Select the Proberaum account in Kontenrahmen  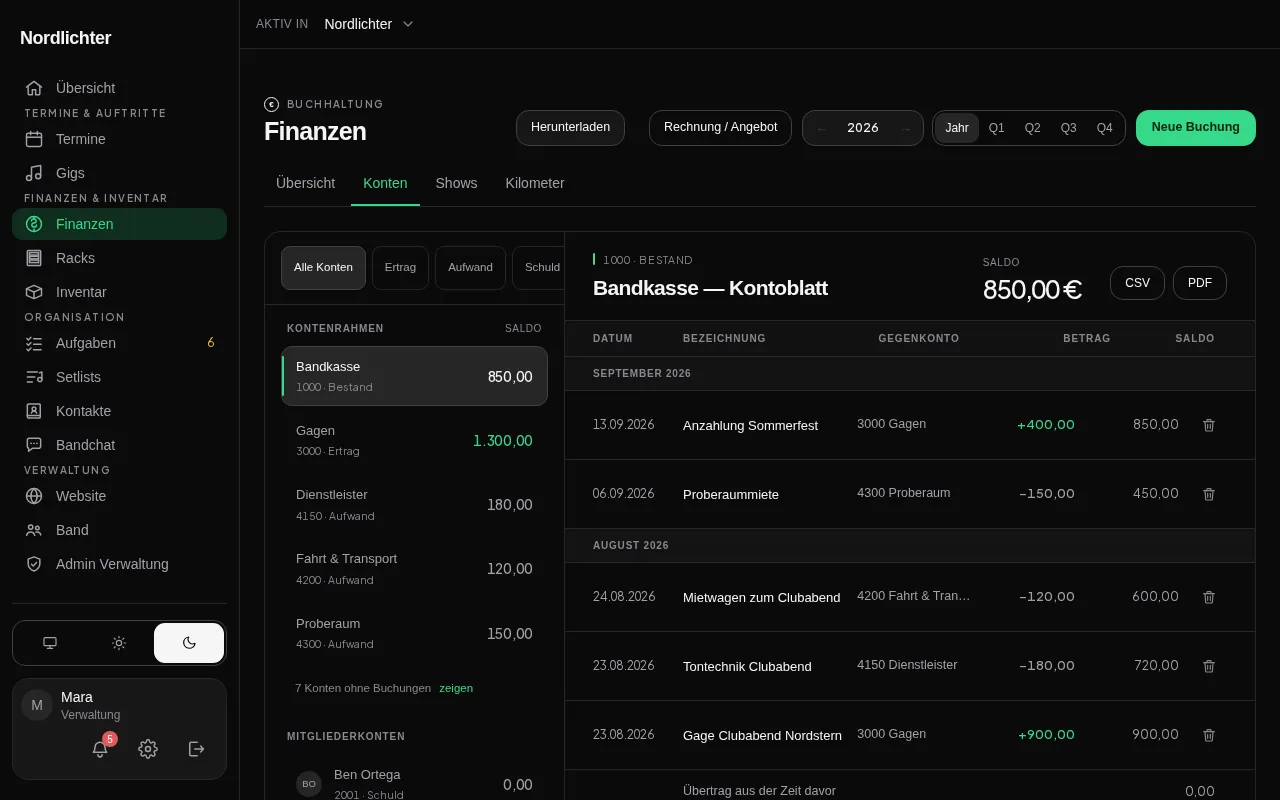tap(415, 634)
